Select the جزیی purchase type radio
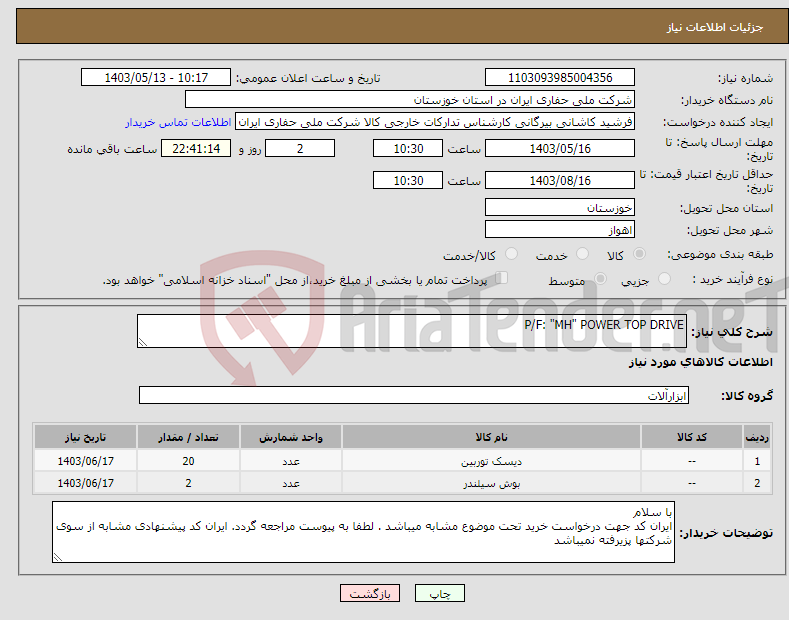This screenshot has width=789, height=620. [664, 278]
